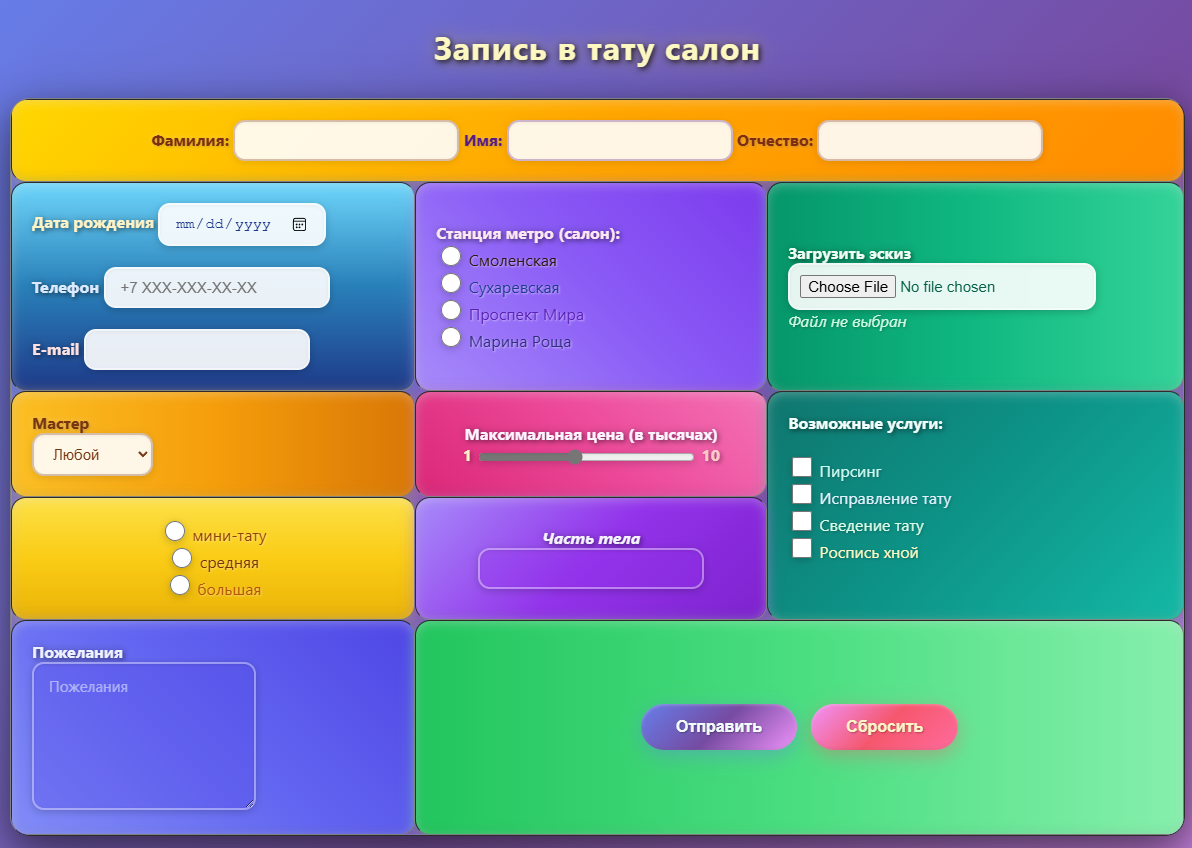Screen dimensions: 1192x848
Task: Click the 'No file chosen' text
Action: [x=947, y=287]
